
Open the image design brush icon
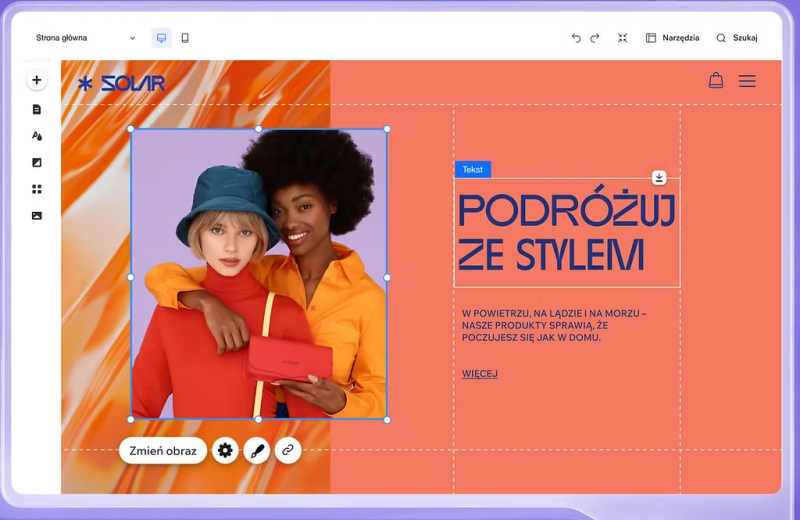tap(257, 451)
